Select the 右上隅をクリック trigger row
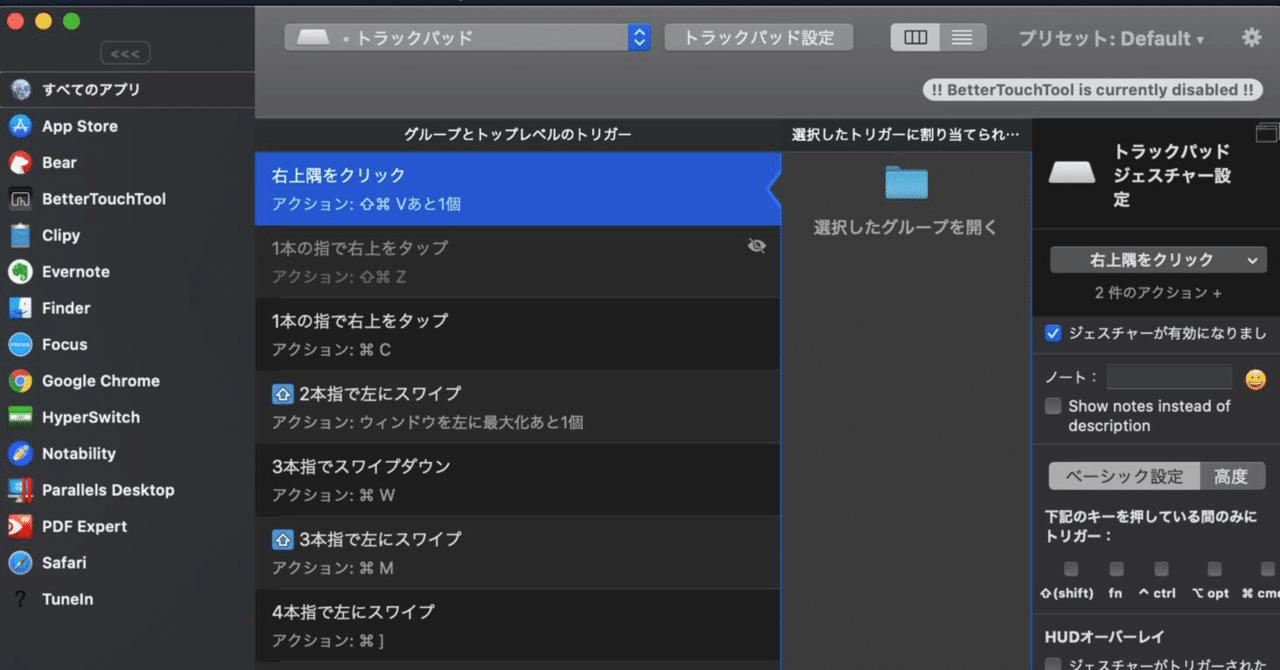The image size is (1280, 670). (x=517, y=189)
